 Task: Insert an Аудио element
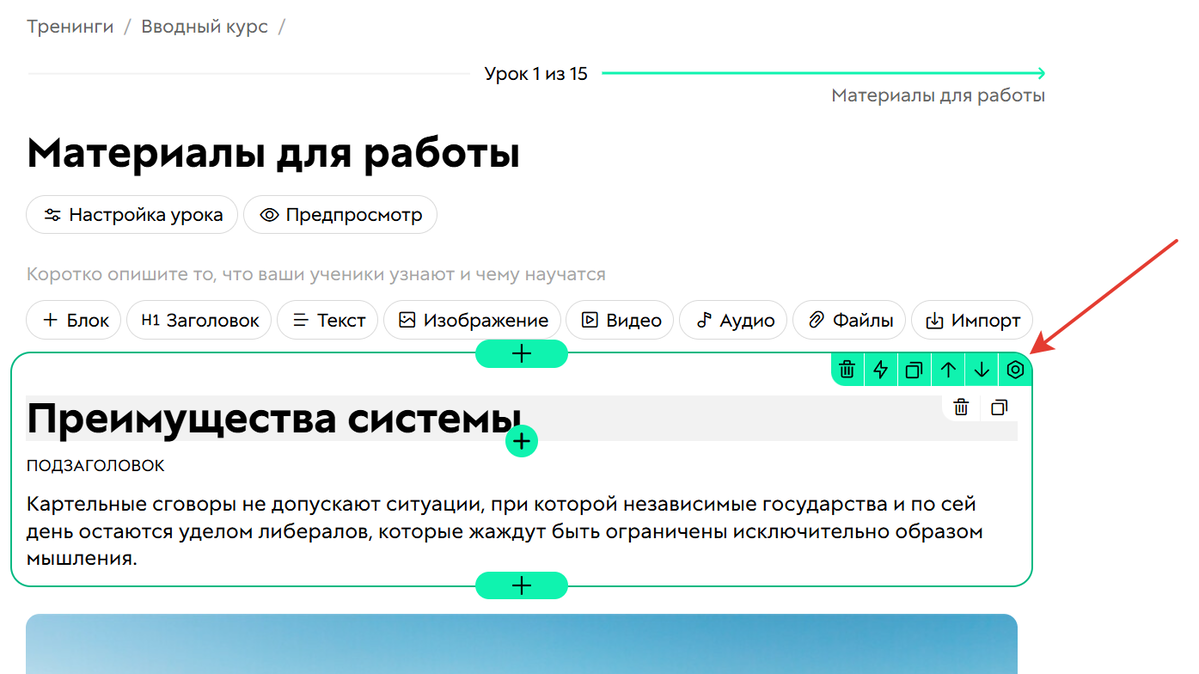click(x=734, y=321)
